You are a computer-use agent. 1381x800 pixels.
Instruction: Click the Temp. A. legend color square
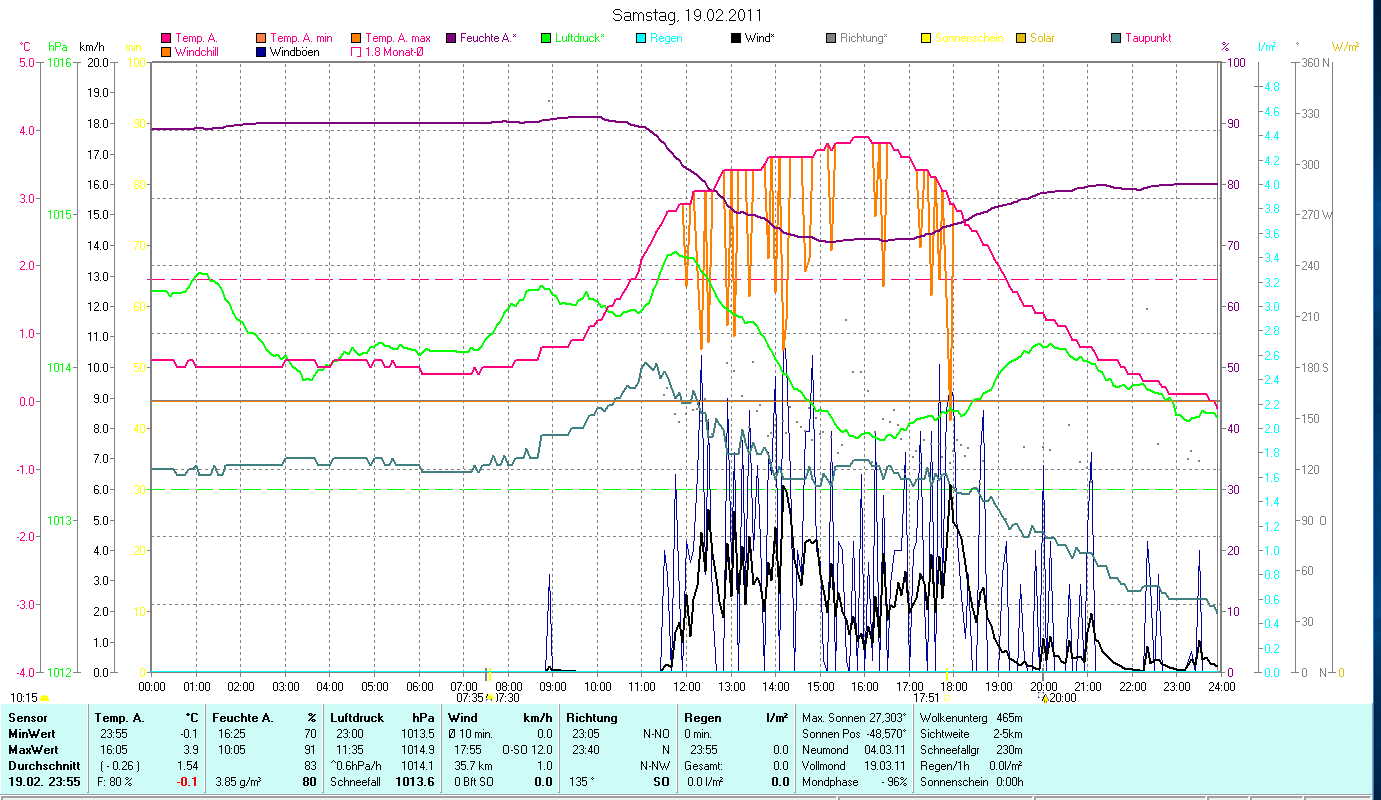coord(166,38)
